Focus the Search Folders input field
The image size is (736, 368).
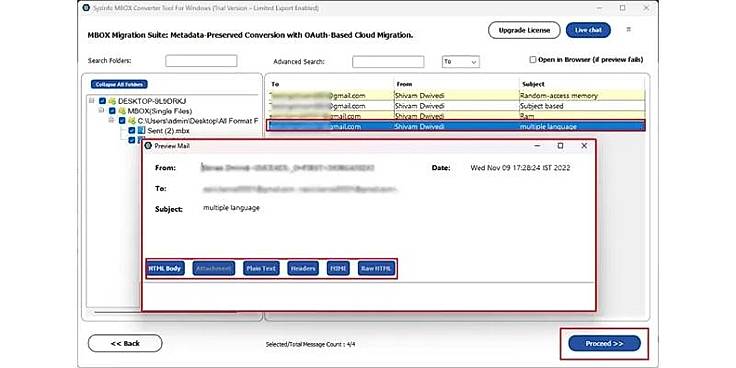point(201,61)
